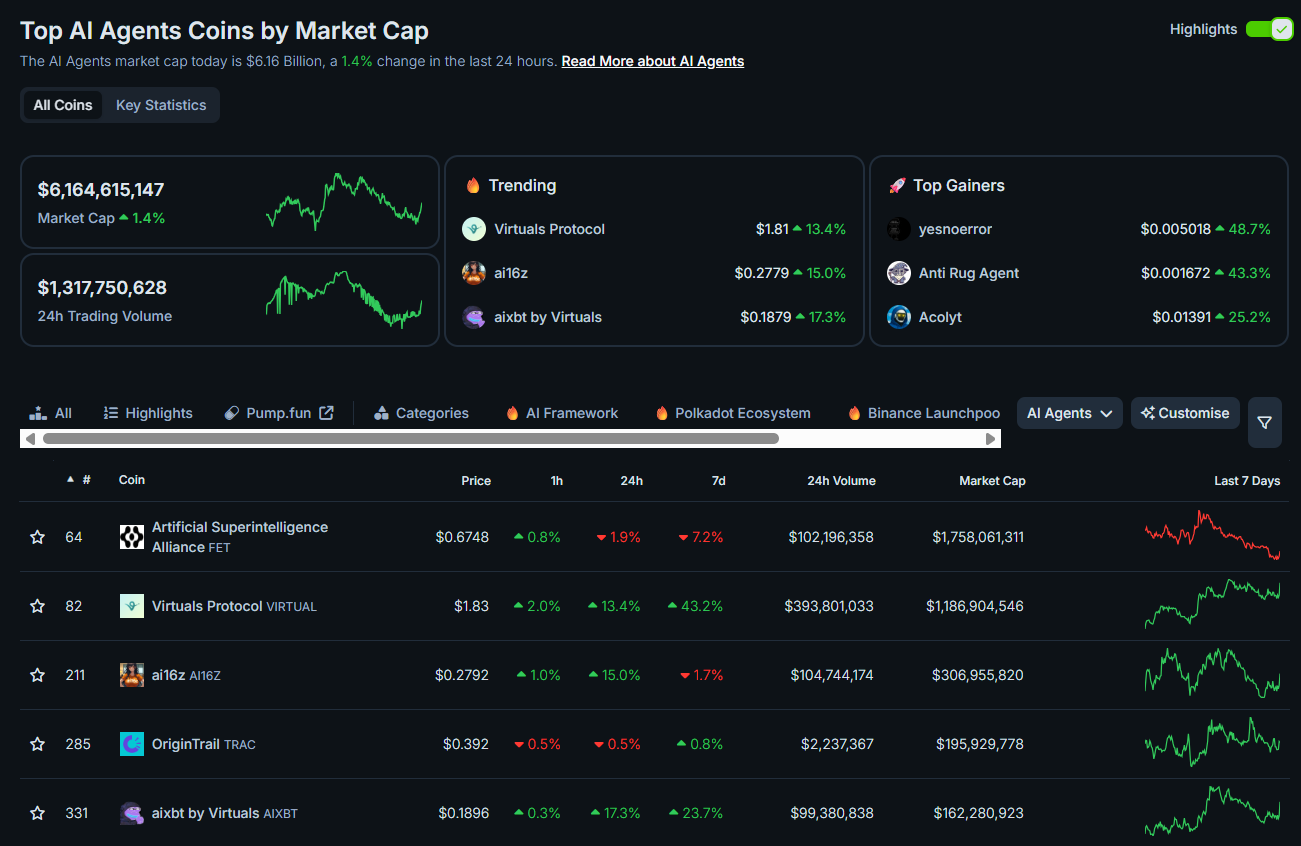Add ai16z row to favorites star
The height and width of the screenshot is (846, 1301).
38,675
